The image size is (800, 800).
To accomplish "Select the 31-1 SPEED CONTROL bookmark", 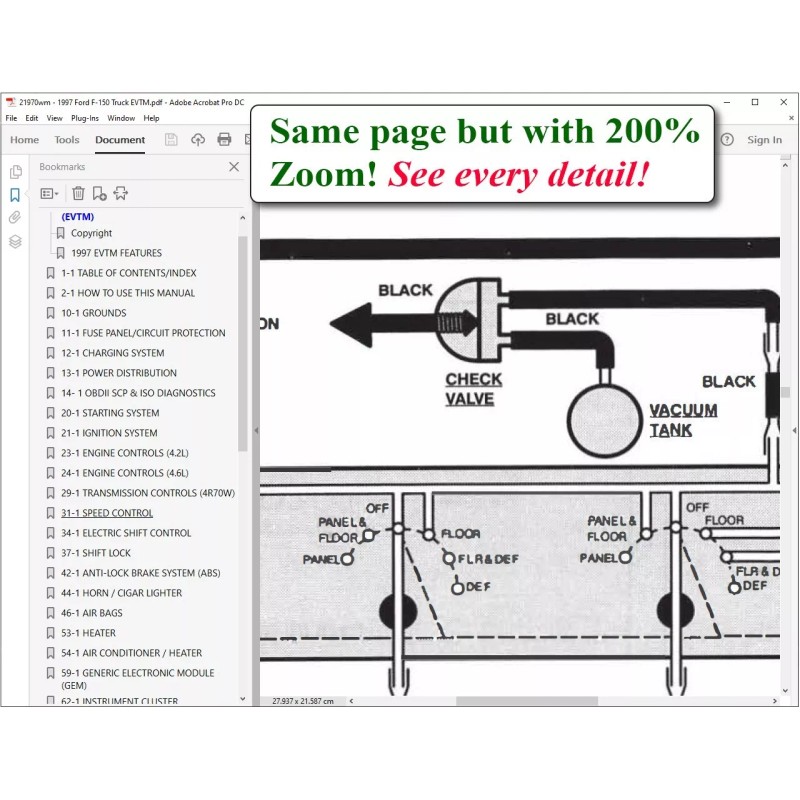I will click(x=107, y=513).
